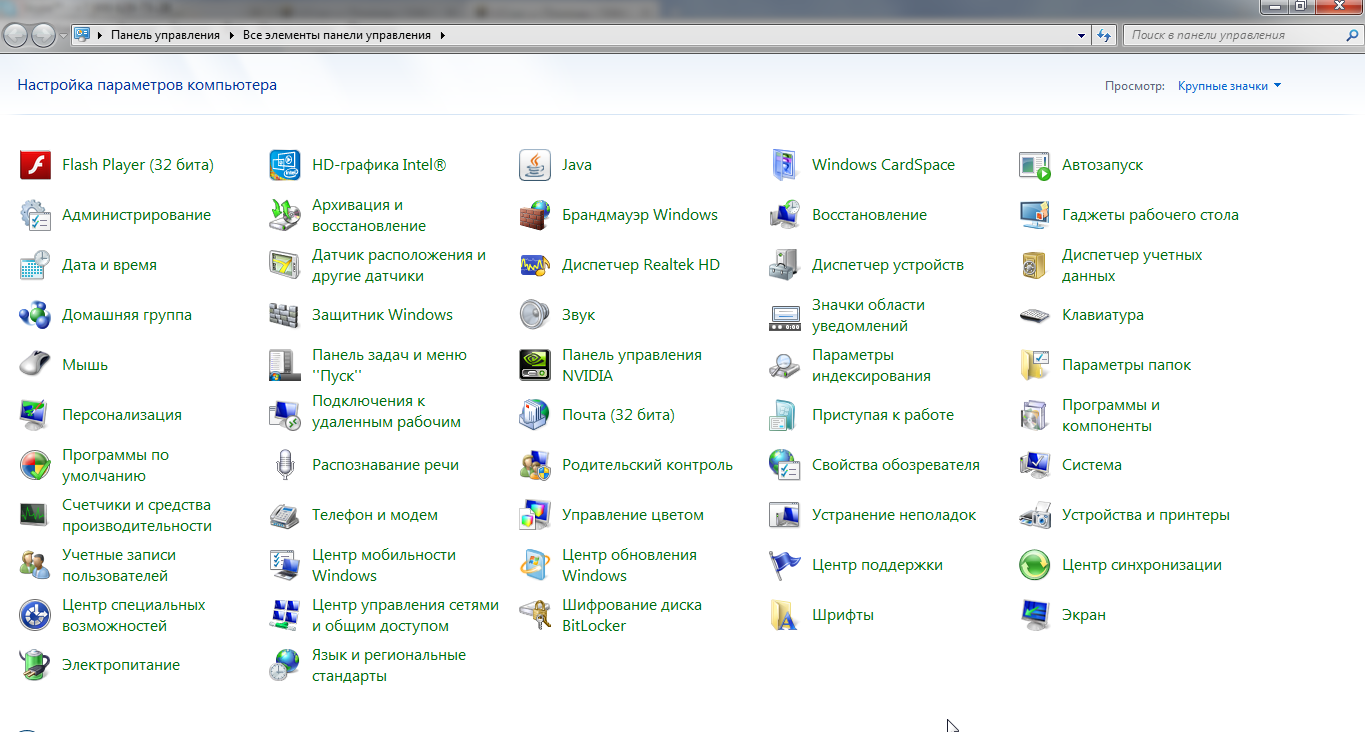The width and height of the screenshot is (1365, 732).
Task: Open 'Устранение неполадок' link
Action: pos(894,515)
